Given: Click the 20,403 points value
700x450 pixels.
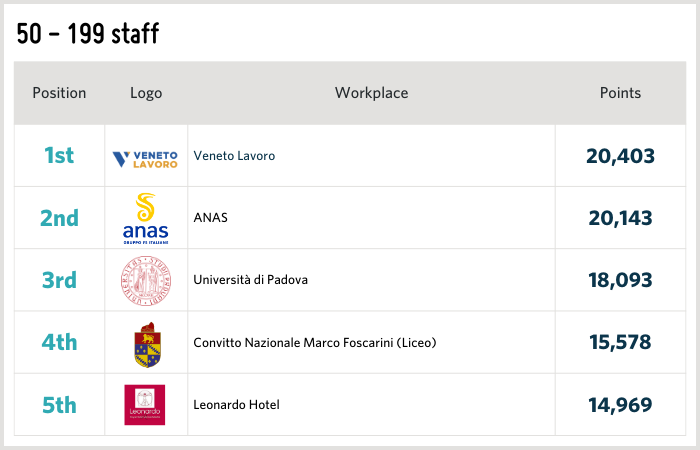Looking at the screenshot, I should tap(620, 156).
